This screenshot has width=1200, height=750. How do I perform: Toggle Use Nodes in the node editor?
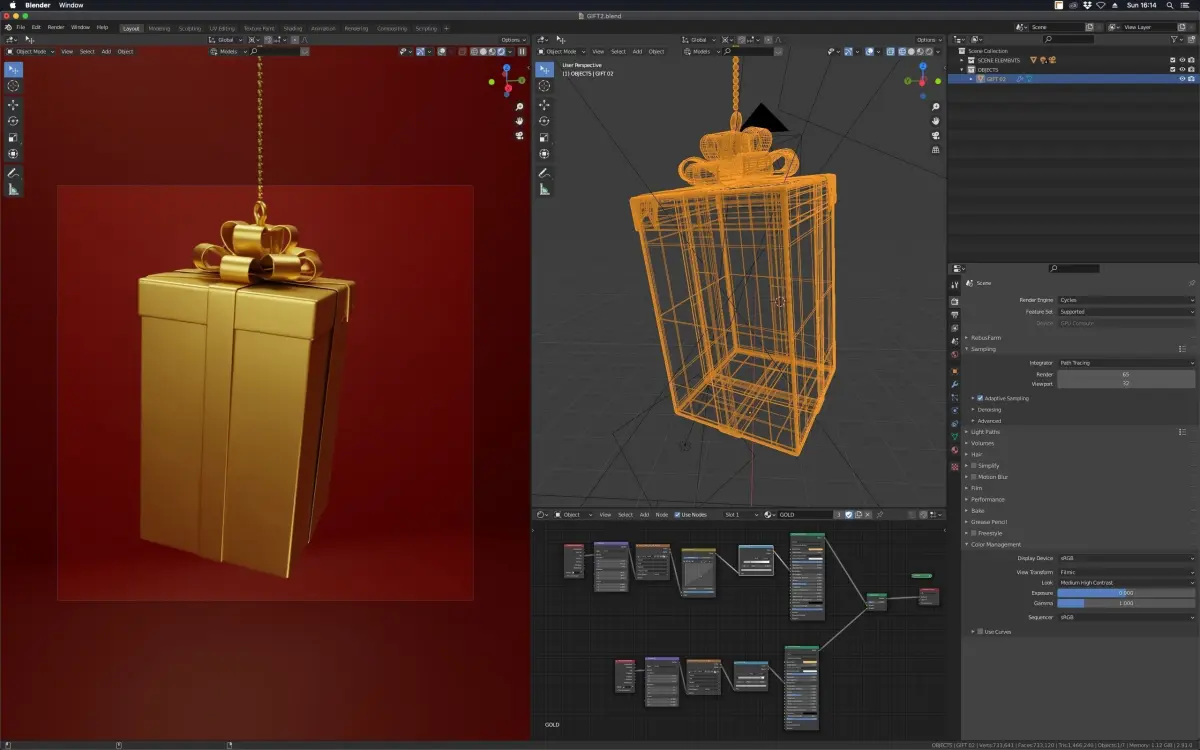(677, 514)
